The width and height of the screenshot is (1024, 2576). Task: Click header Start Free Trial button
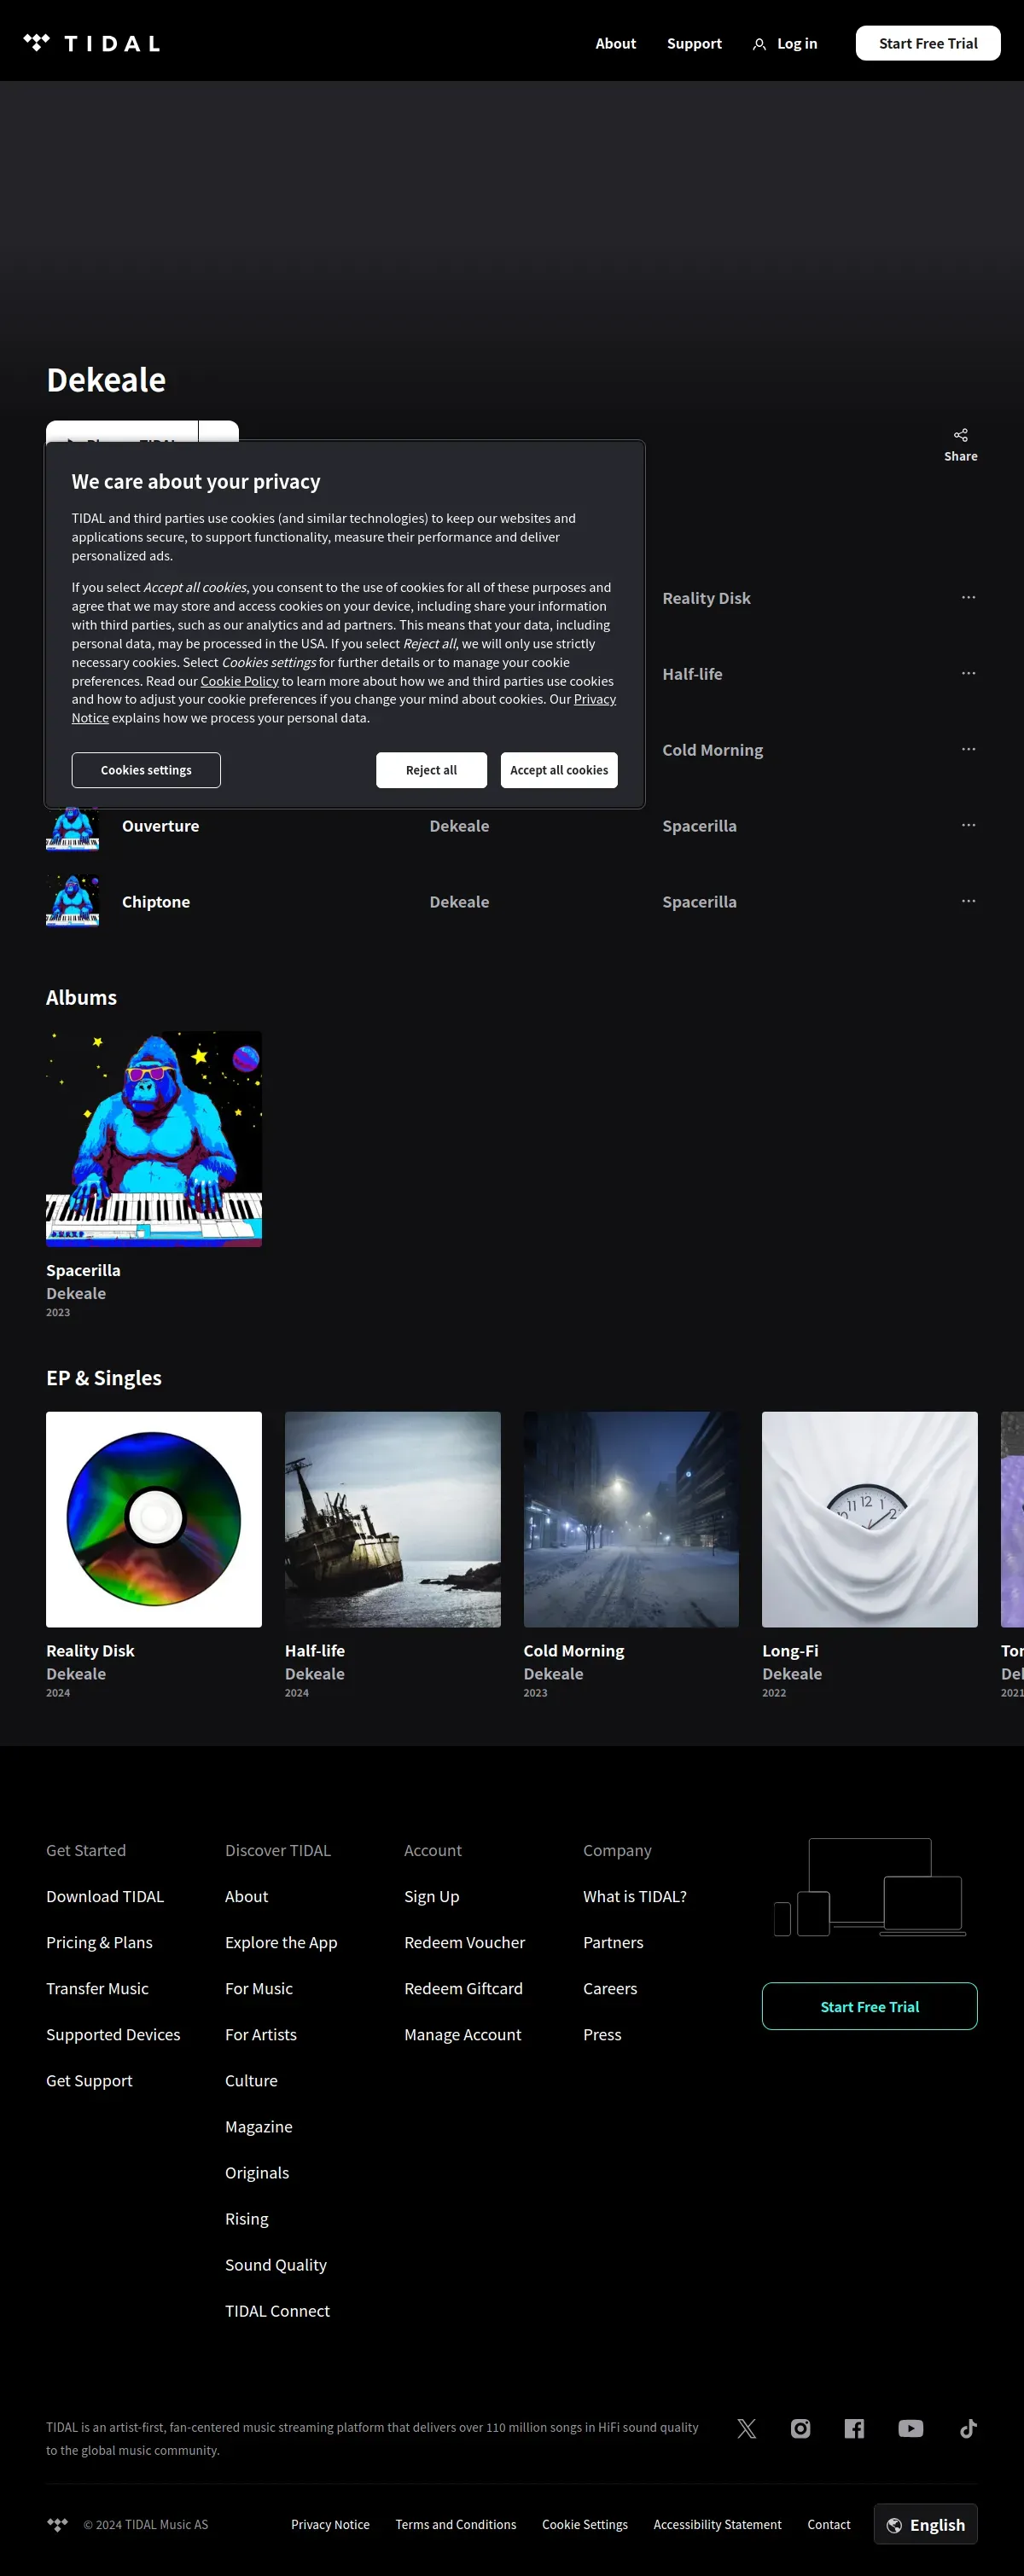point(928,43)
